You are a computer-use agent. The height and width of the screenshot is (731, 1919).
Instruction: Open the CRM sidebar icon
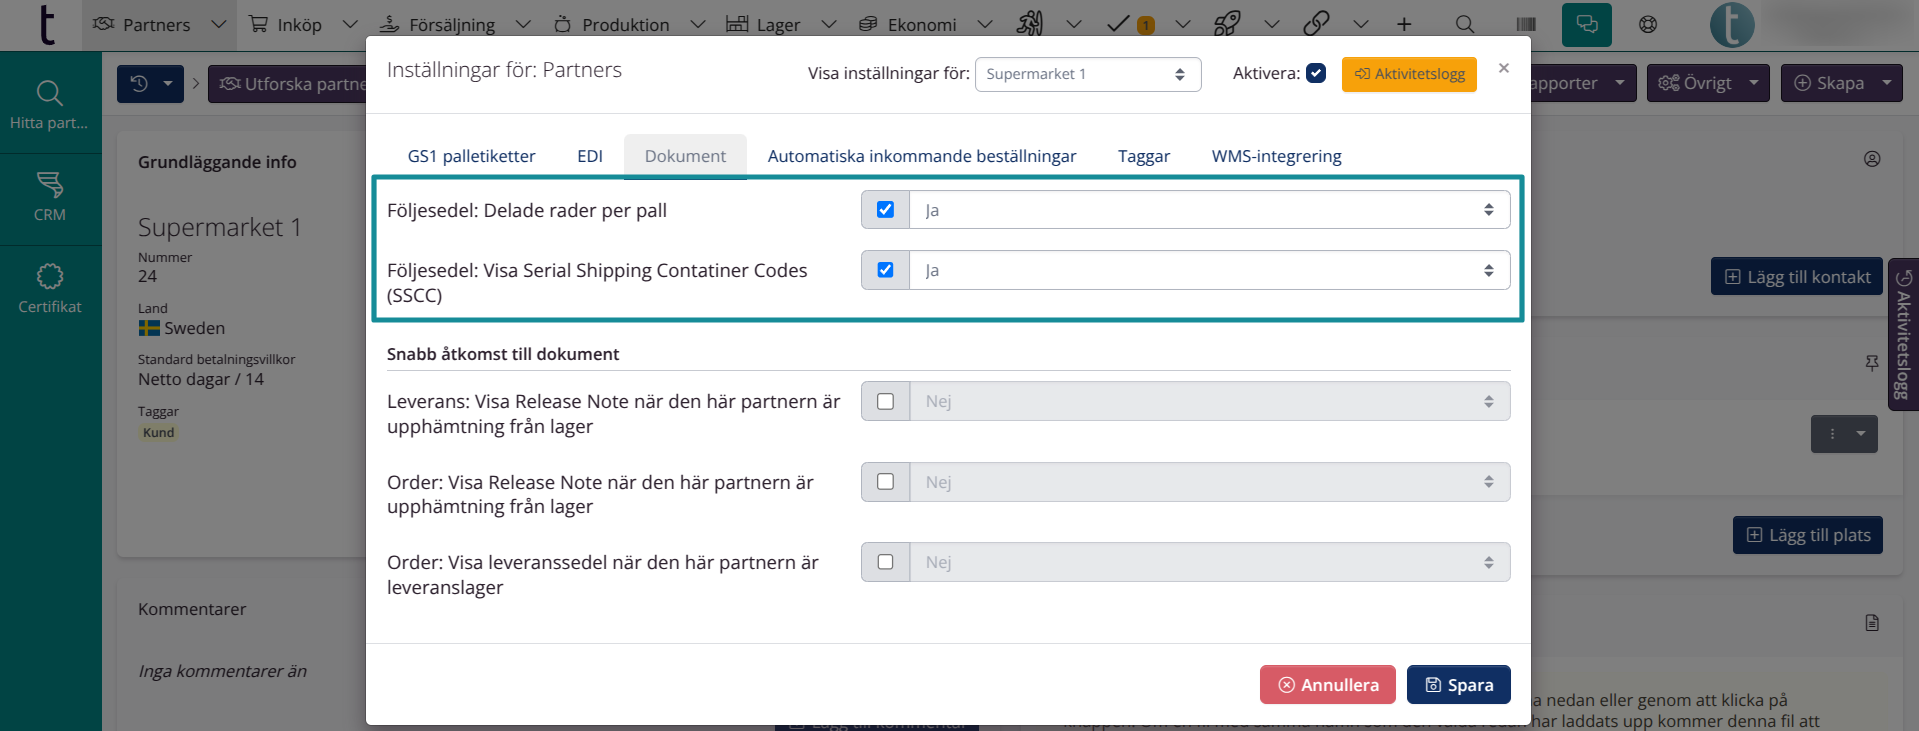click(50, 196)
